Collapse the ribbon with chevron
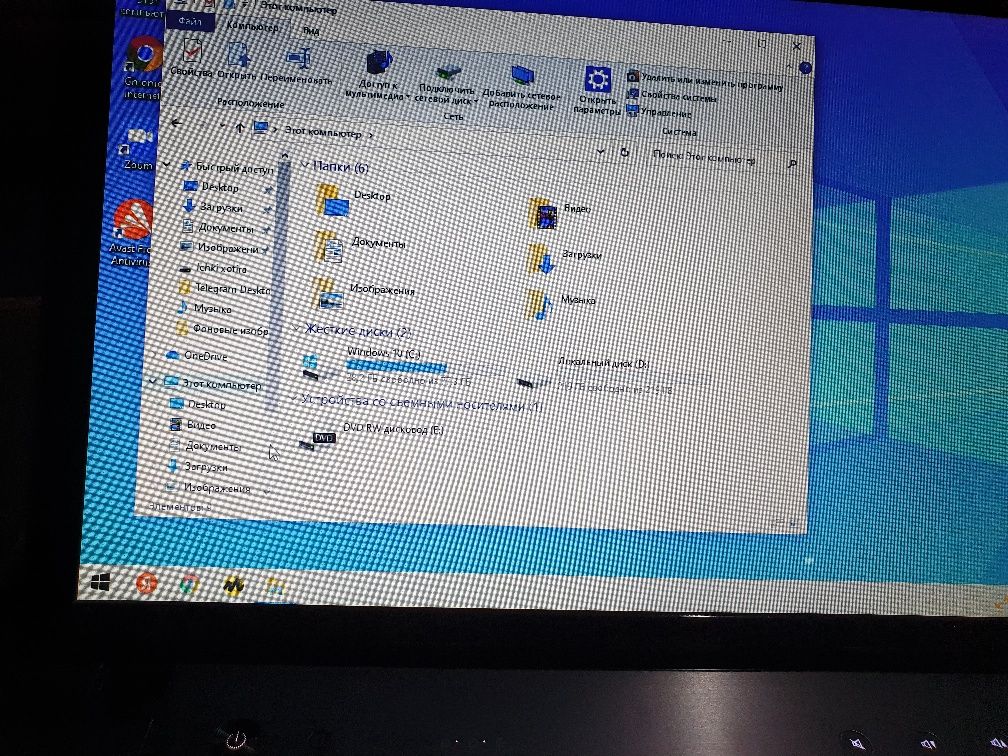 coord(790,66)
